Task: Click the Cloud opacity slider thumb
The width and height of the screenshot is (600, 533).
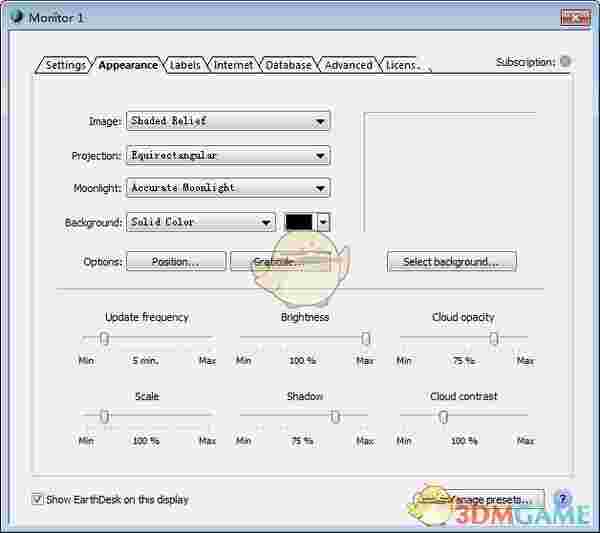Action: click(494, 339)
